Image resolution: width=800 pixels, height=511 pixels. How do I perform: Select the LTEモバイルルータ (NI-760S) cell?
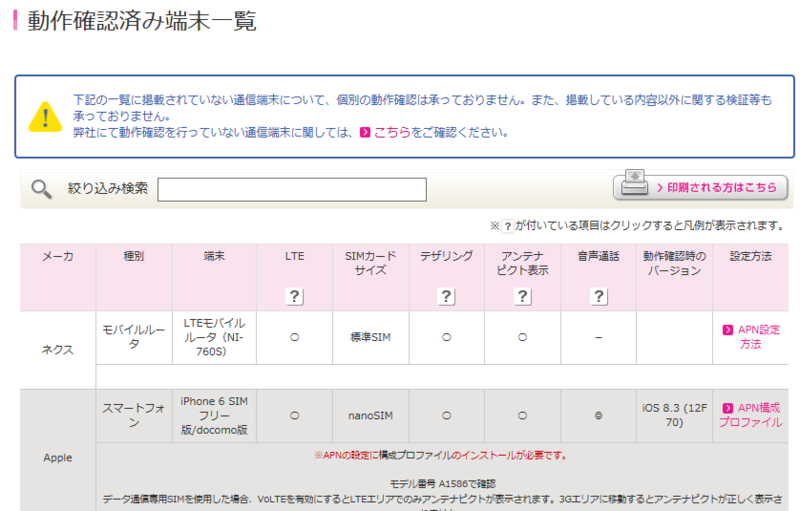click(x=214, y=337)
